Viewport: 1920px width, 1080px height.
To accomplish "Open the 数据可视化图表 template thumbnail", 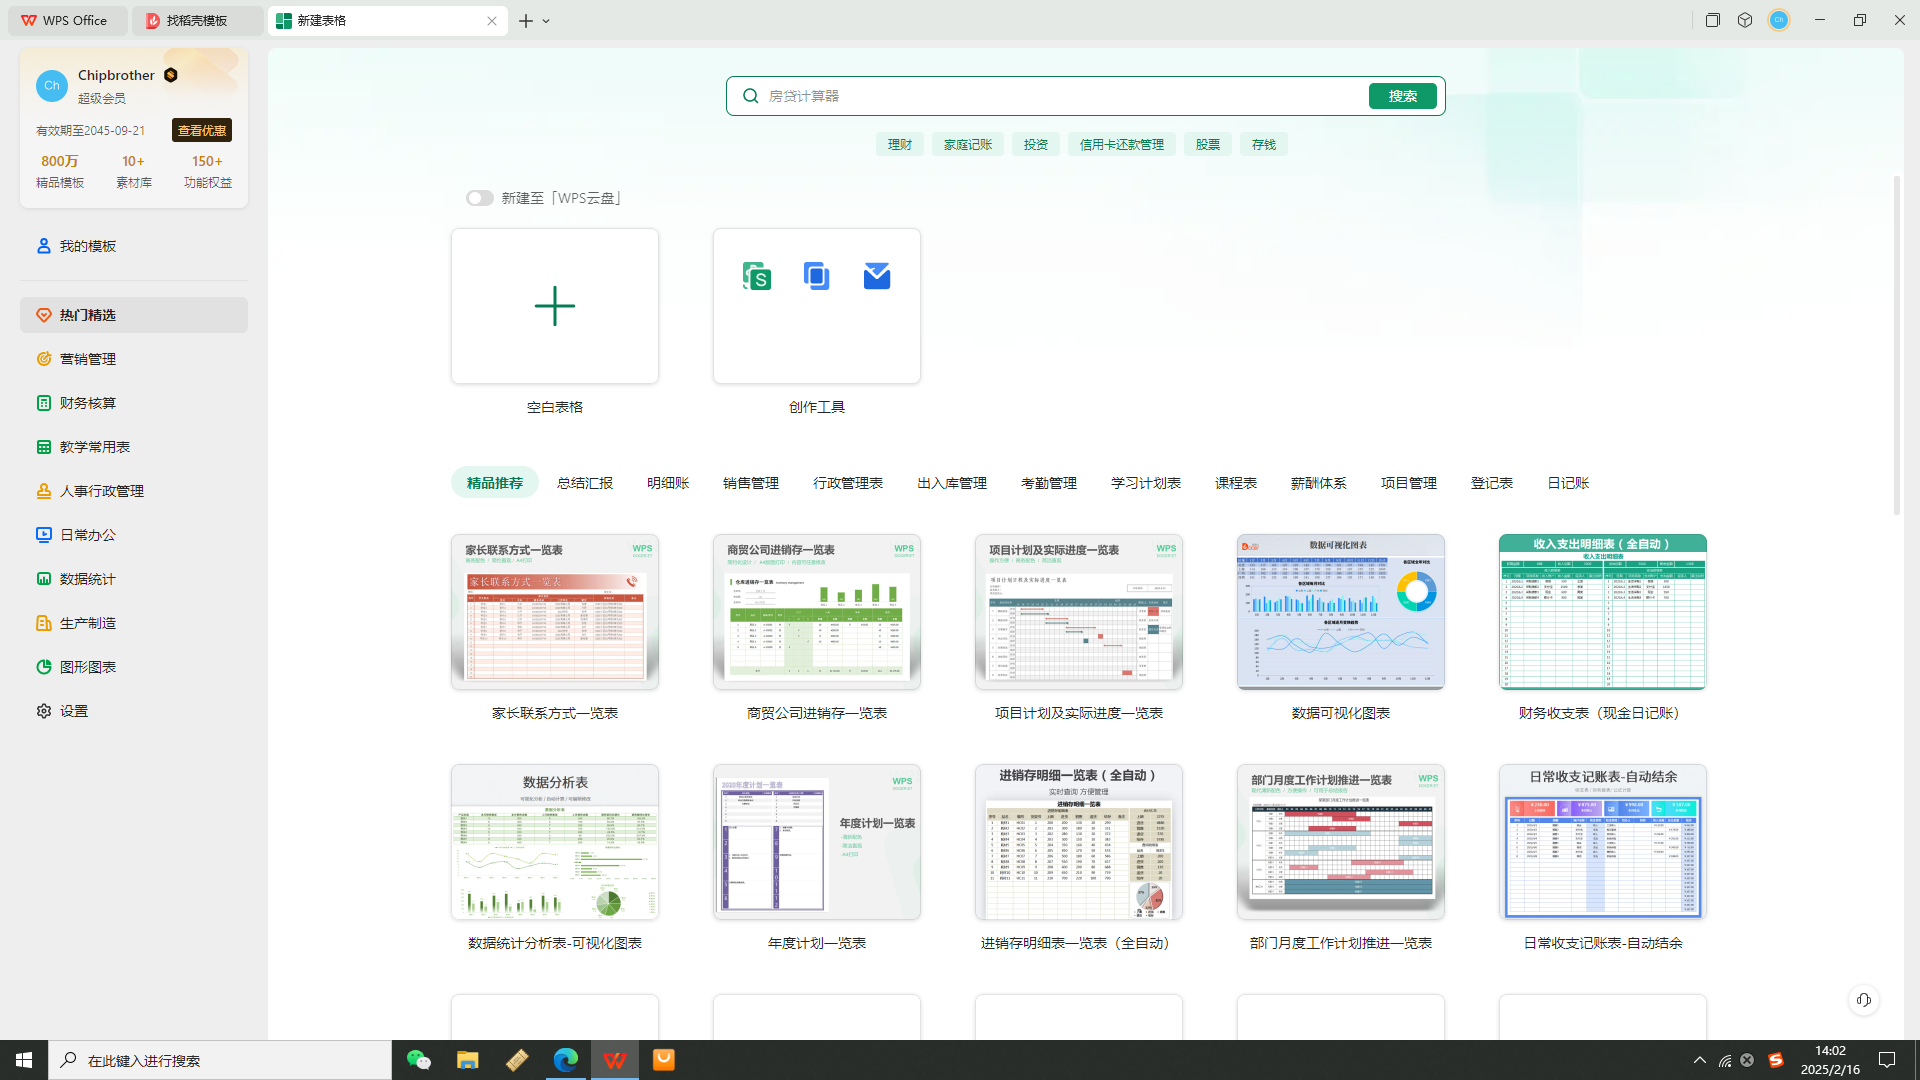I will pyautogui.click(x=1341, y=612).
